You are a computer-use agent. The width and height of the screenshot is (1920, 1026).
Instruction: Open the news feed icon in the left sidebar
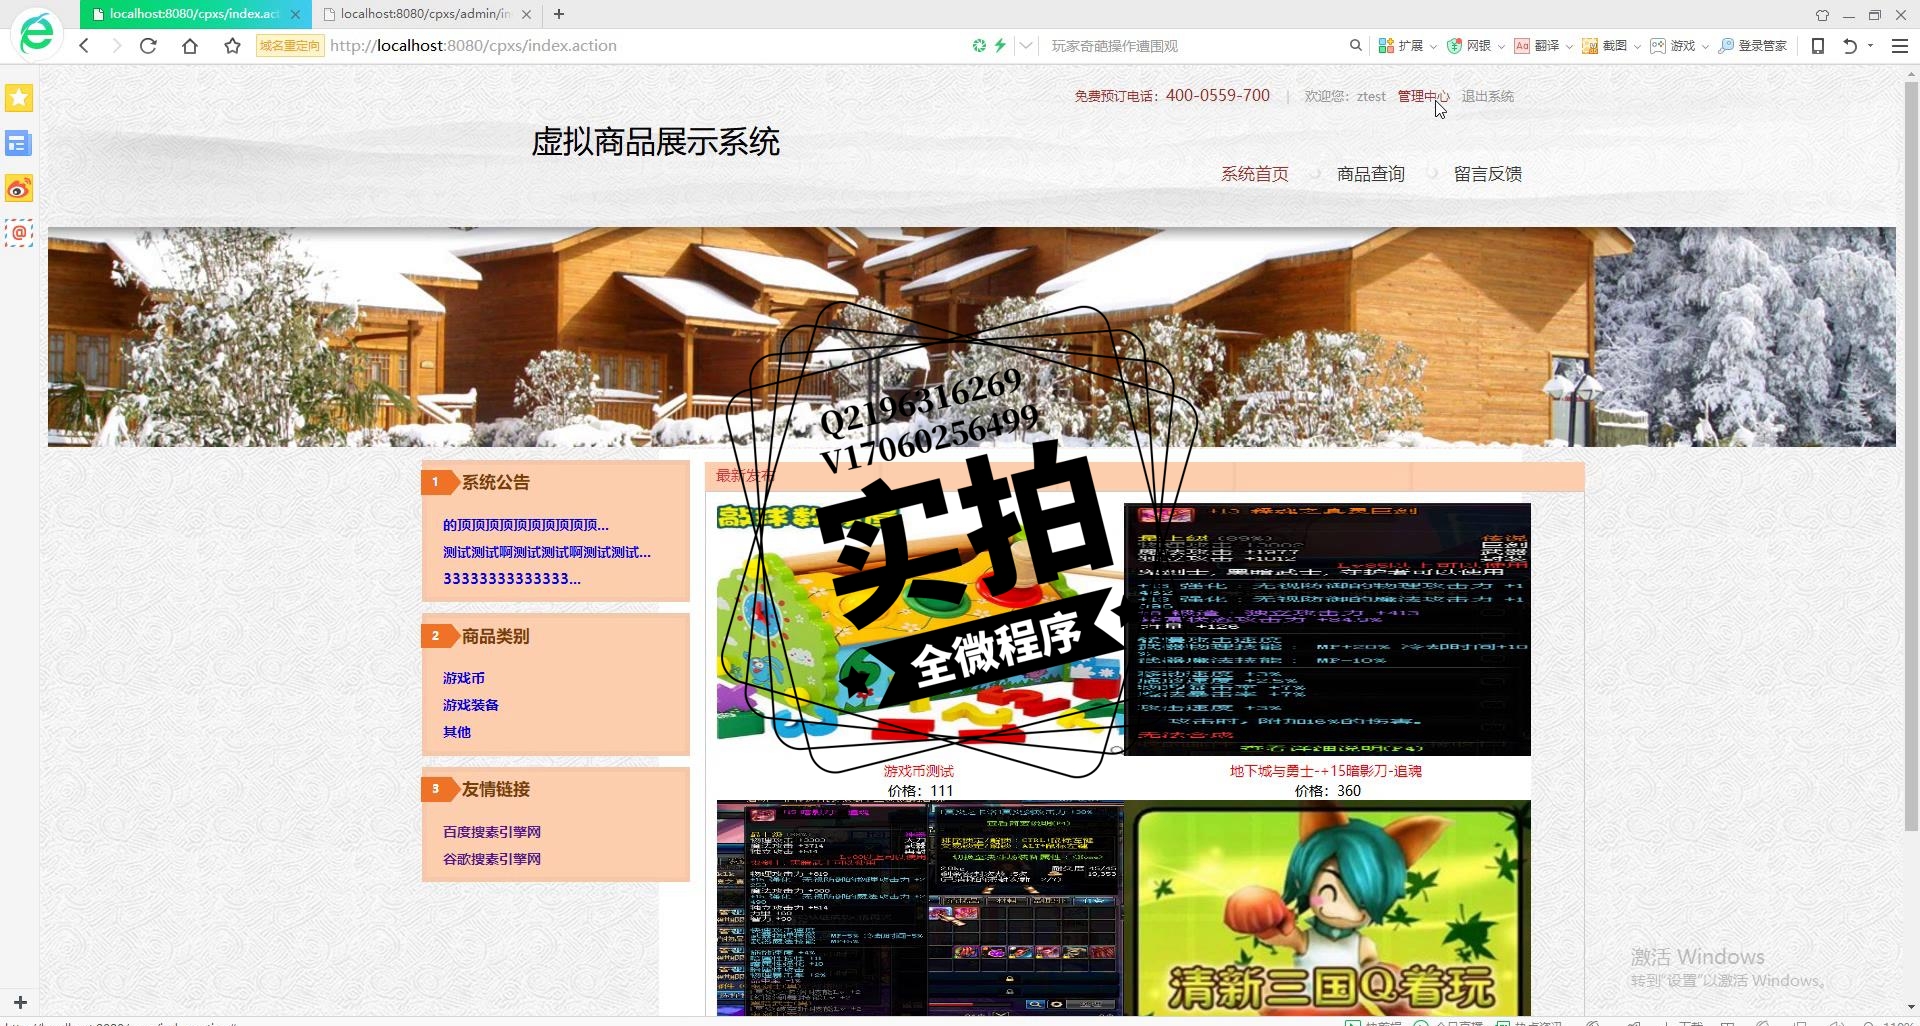(19, 144)
